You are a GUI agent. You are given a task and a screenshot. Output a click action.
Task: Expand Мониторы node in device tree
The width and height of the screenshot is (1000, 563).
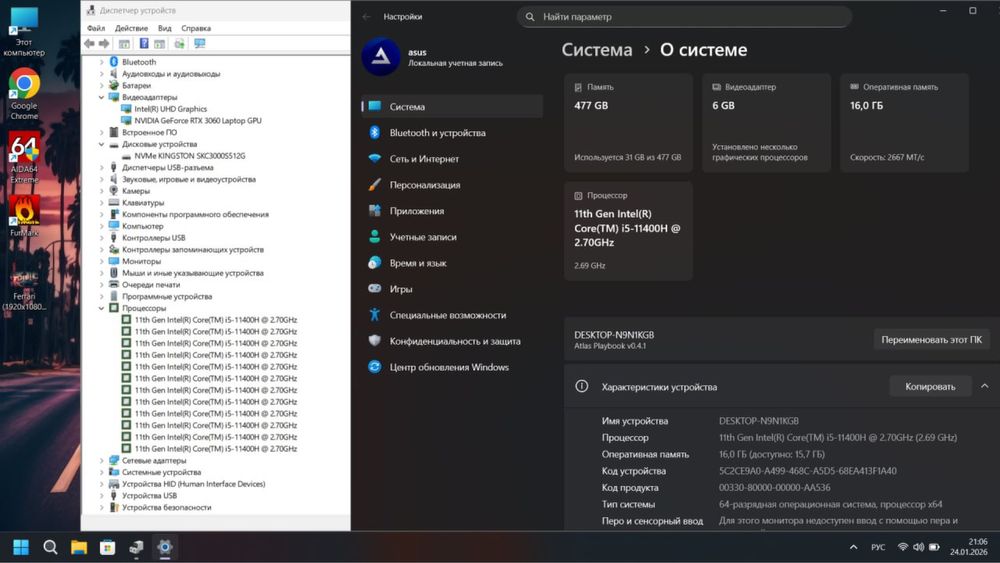[101, 261]
